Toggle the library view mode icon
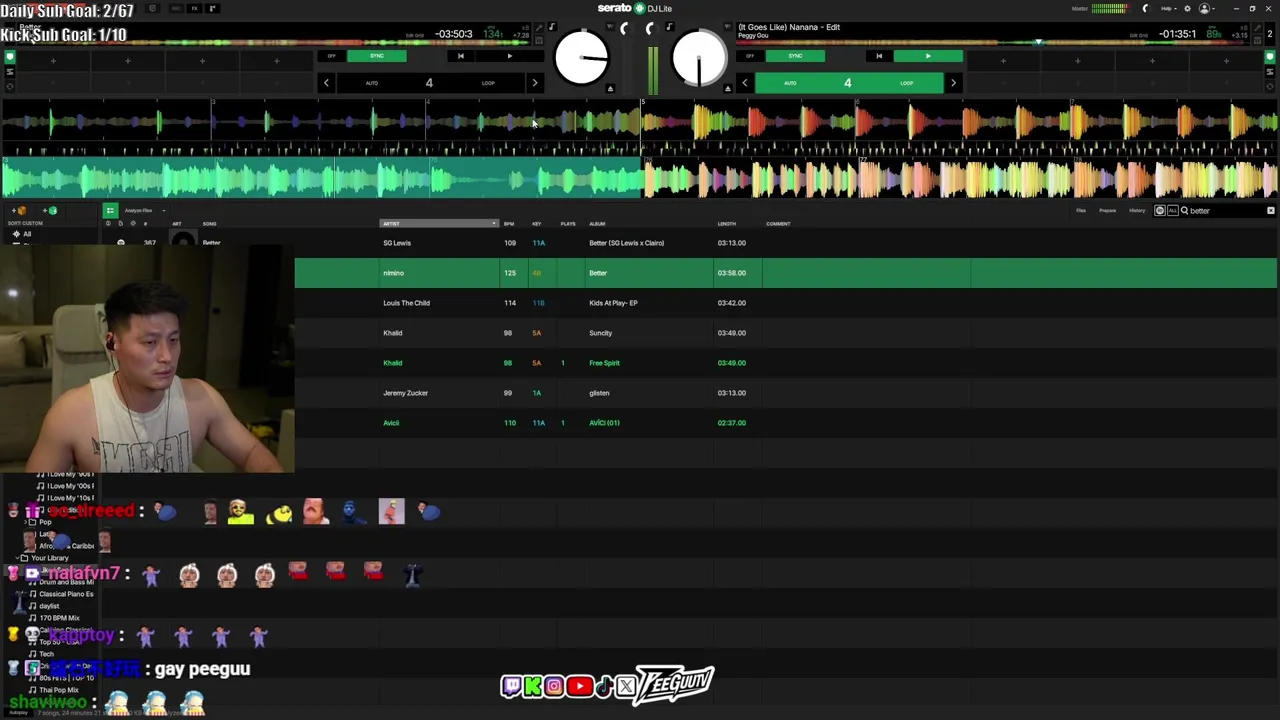 pos(110,210)
